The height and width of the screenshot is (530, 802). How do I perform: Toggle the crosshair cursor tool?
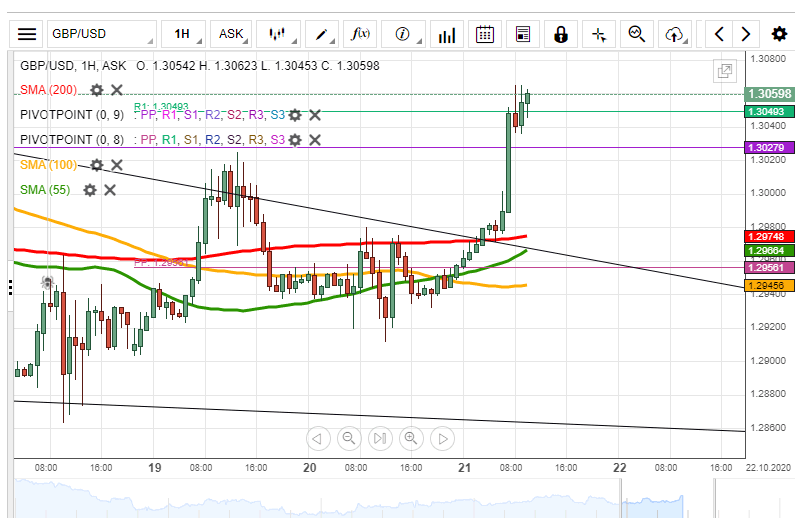point(599,34)
